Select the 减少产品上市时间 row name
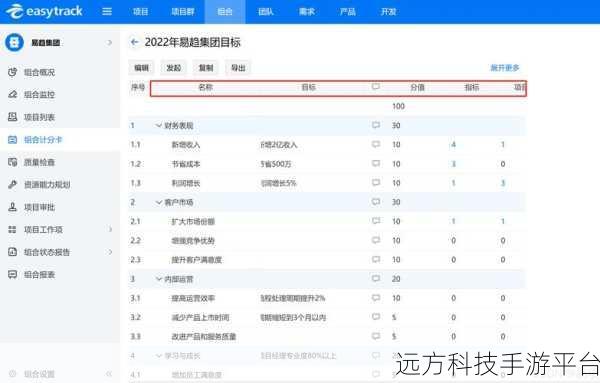Image resolution: width=600 pixels, height=383 pixels. point(200,317)
